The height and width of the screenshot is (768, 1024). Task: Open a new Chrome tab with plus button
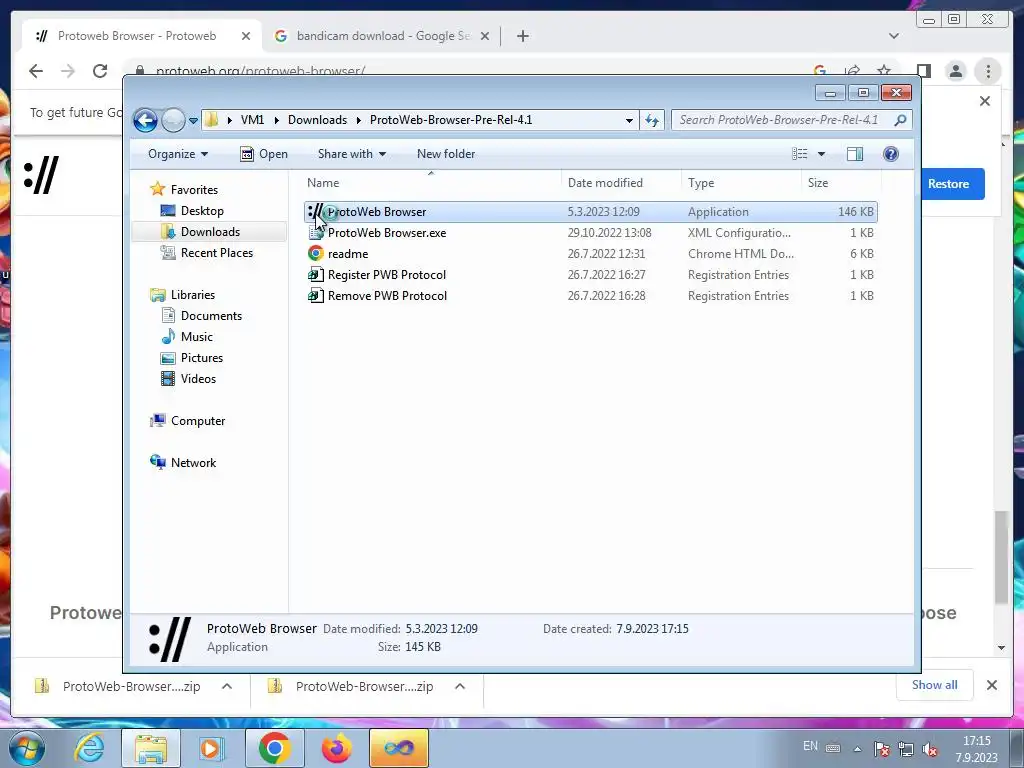(x=522, y=36)
